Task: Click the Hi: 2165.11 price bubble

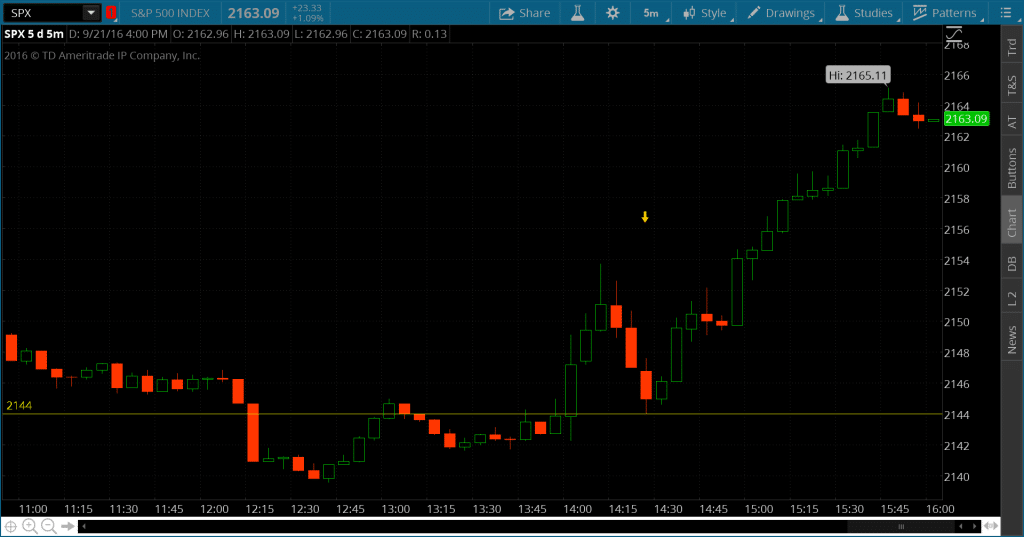Action: pyautogui.click(x=857, y=75)
